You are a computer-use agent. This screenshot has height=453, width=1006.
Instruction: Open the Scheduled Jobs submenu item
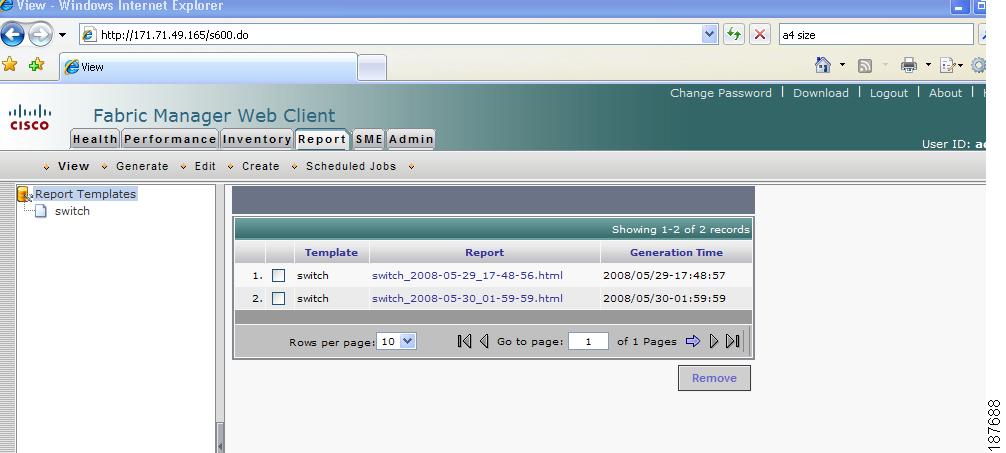351,166
